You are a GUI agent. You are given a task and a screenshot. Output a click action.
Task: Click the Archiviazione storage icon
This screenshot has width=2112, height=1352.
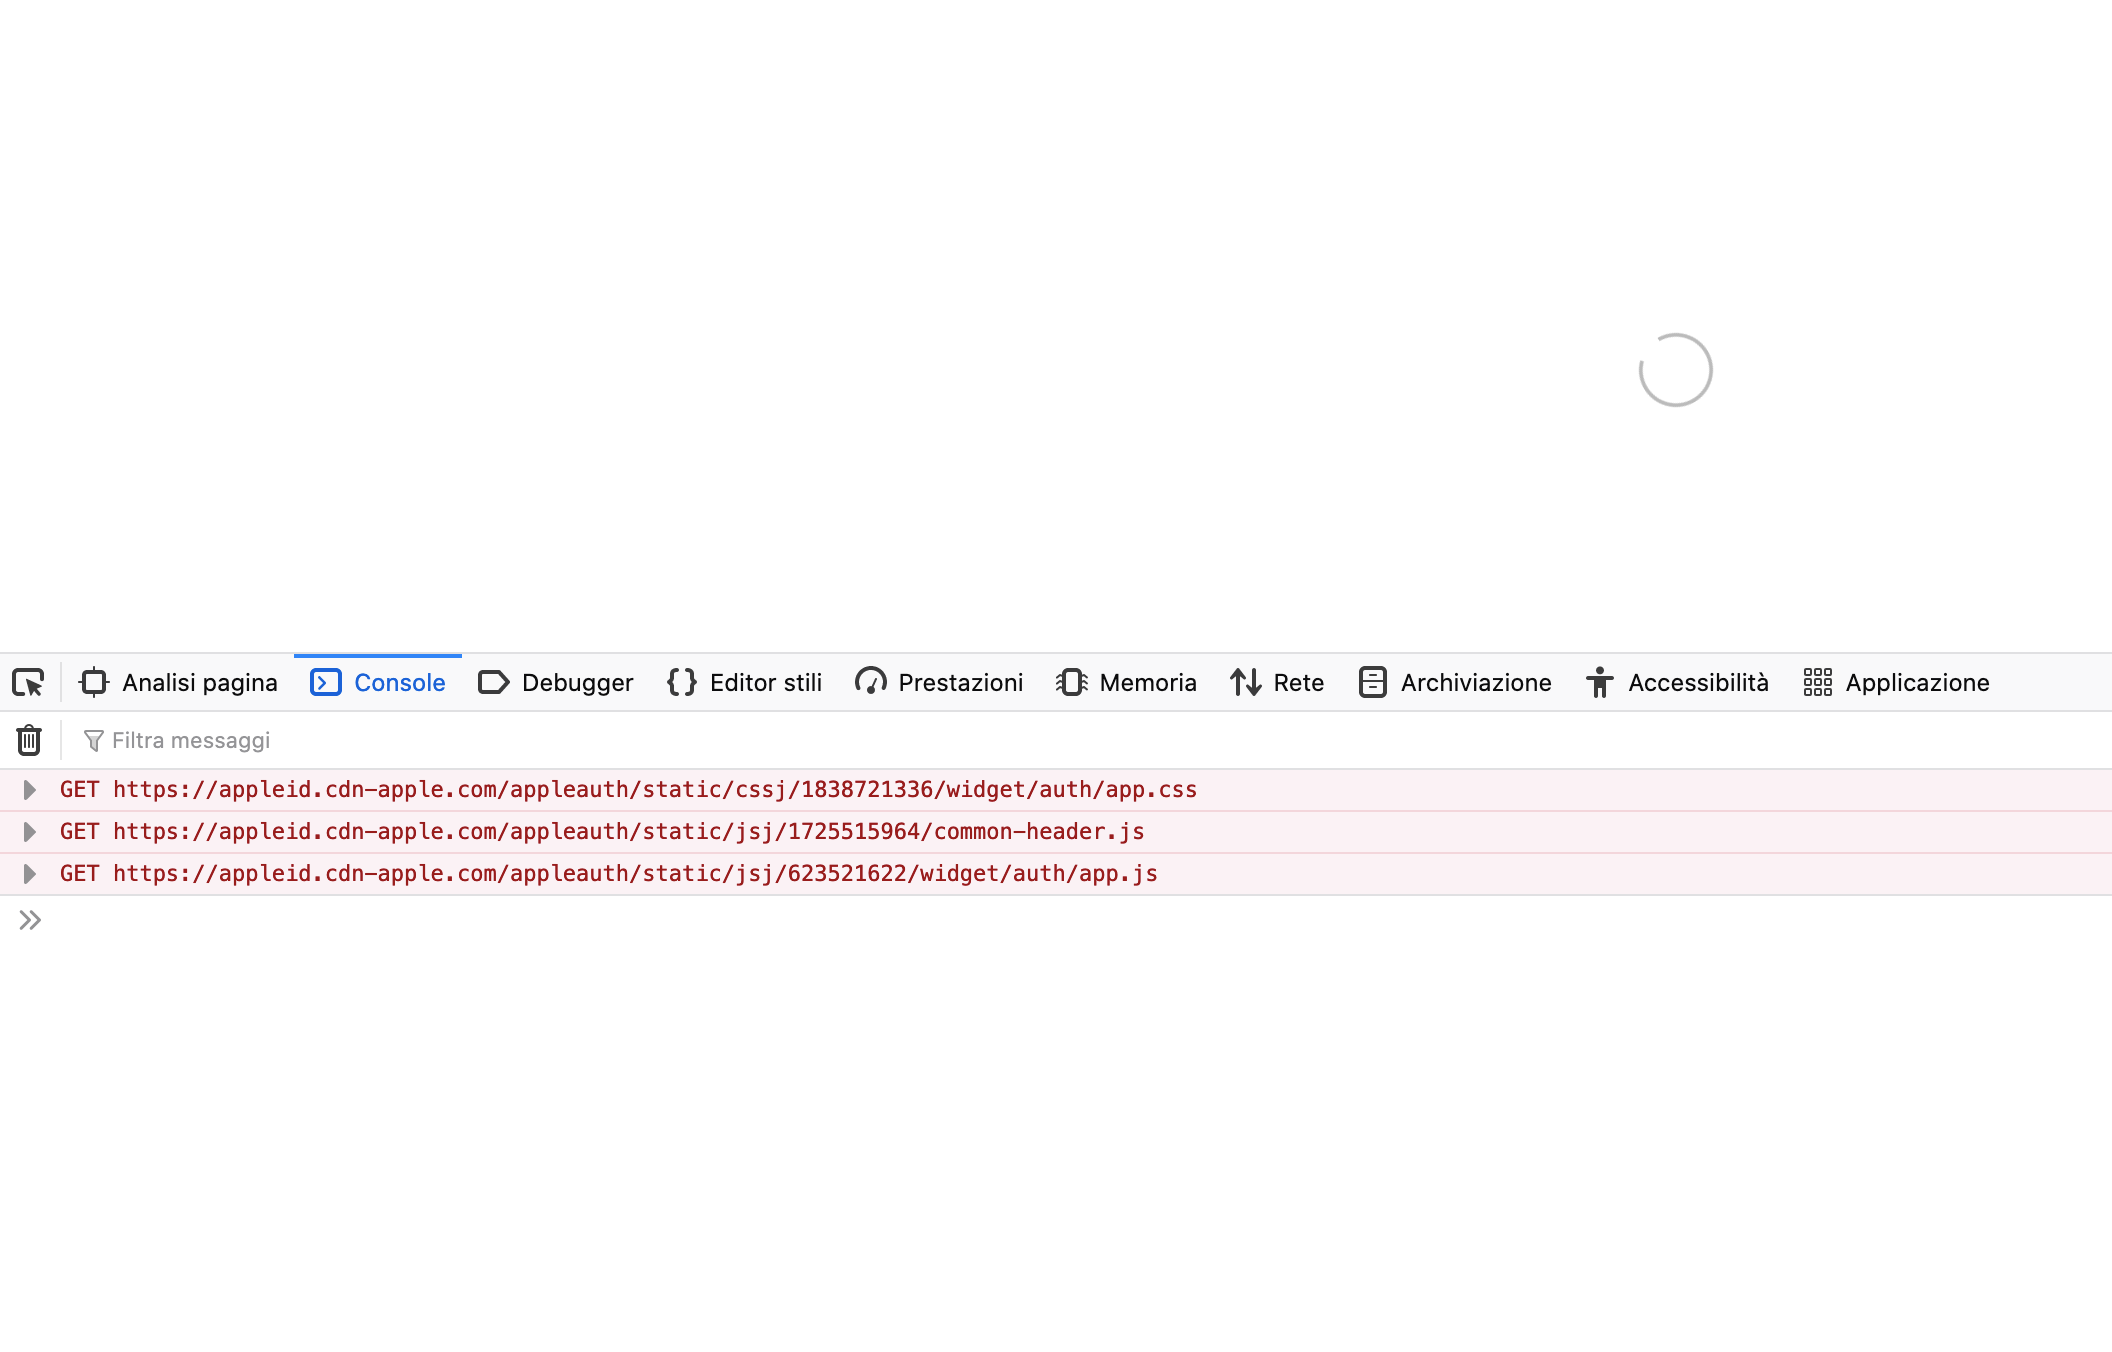[1372, 682]
